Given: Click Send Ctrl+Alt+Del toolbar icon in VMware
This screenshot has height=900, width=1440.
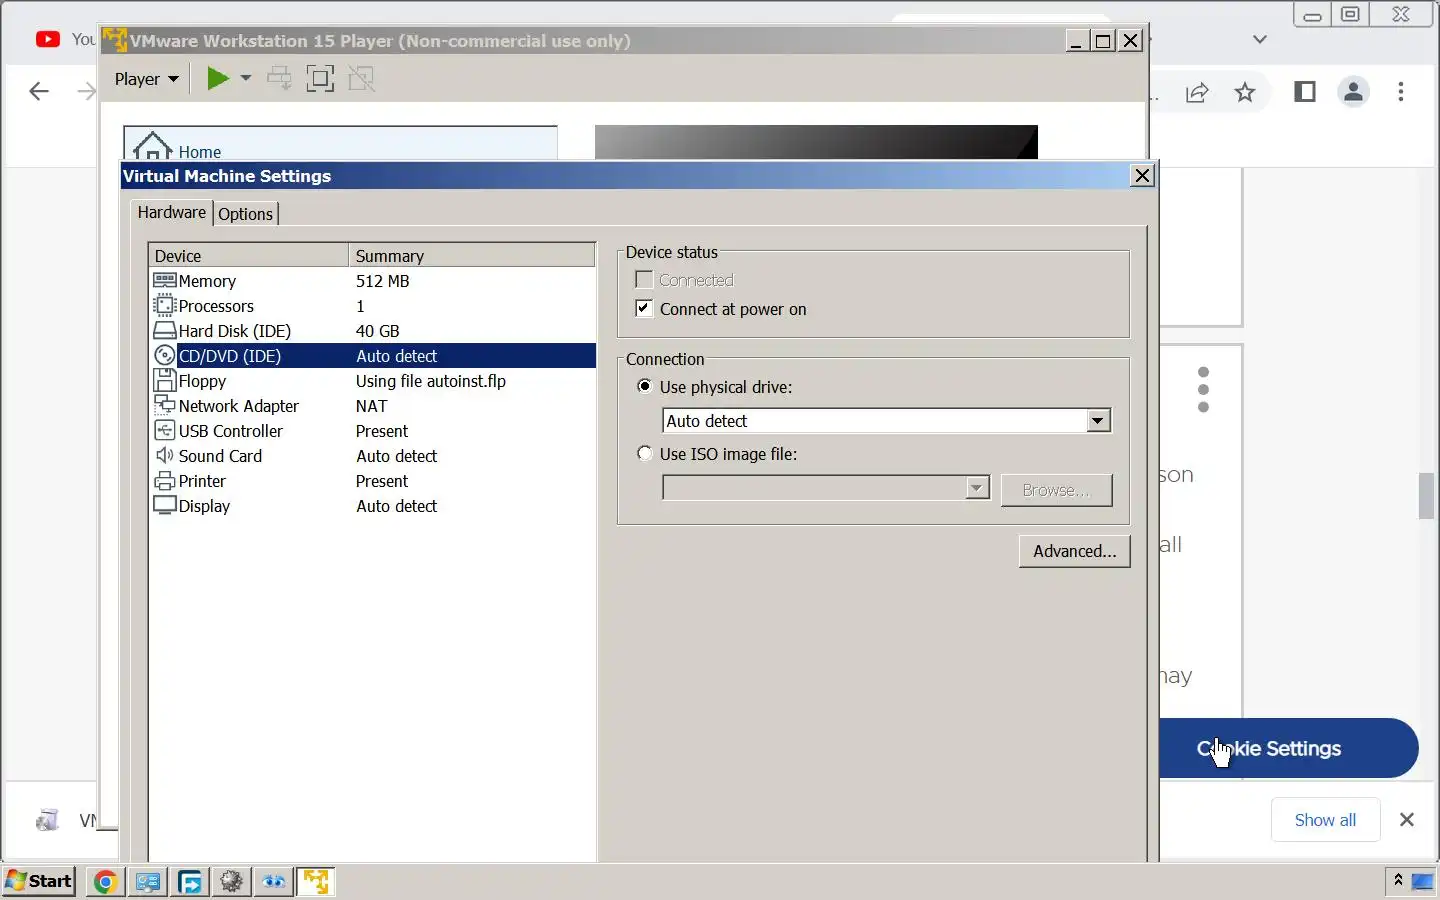Looking at the screenshot, I should (280, 79).
